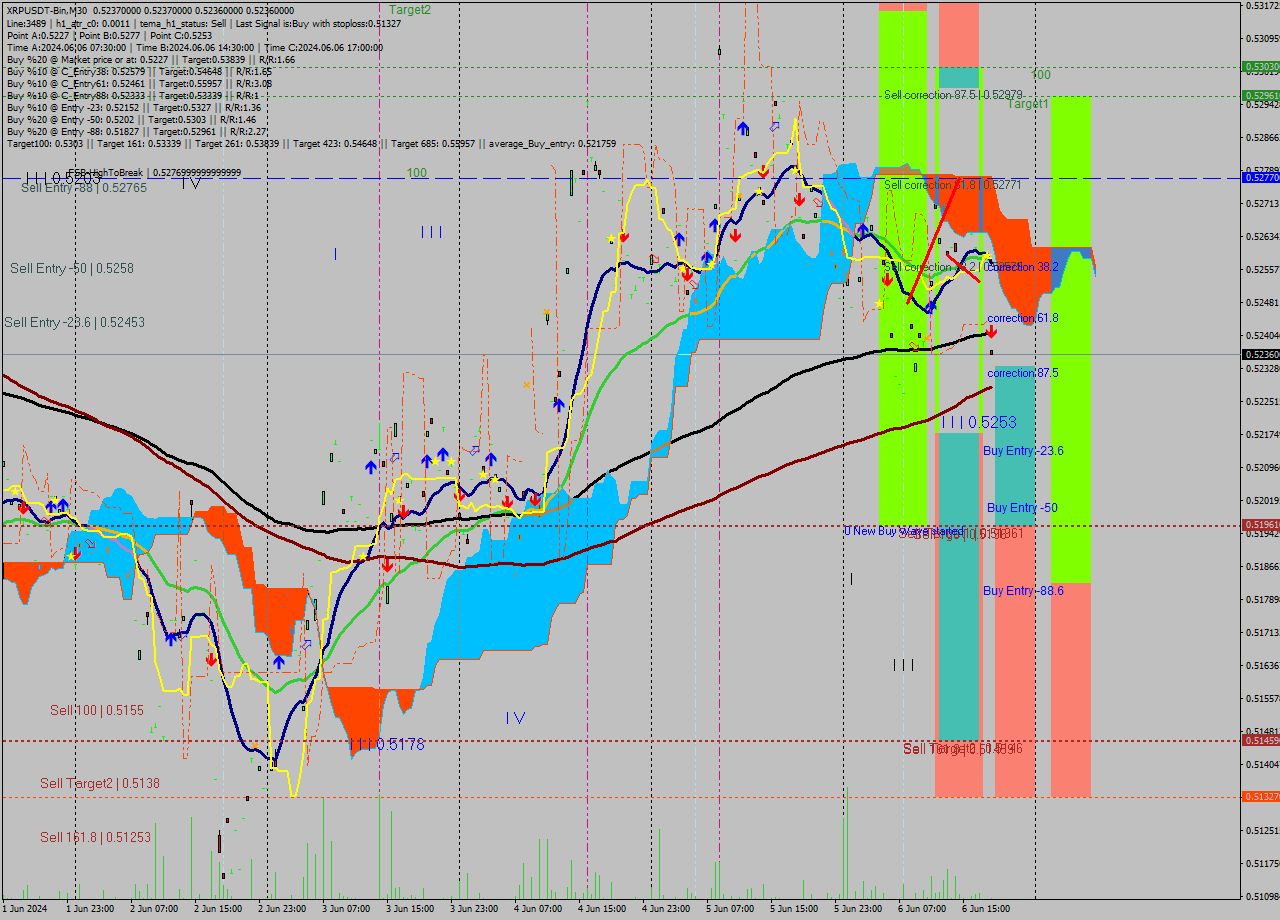Screen dimensions: 1280x920
Task: Click the green 0.53030 price marker
Action: coord(1260,67)
